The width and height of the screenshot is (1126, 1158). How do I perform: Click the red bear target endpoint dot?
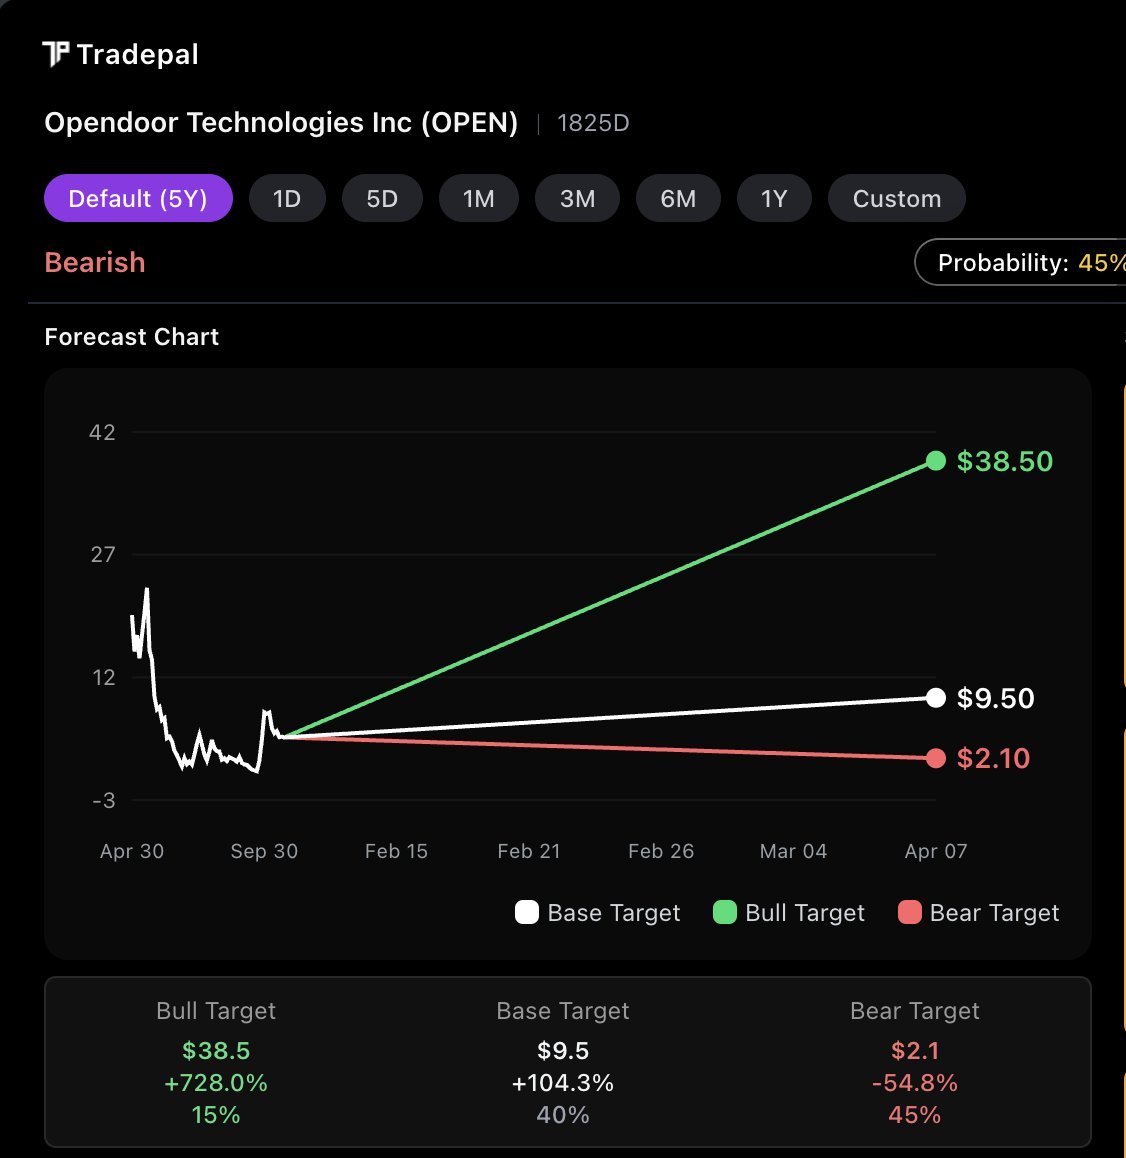(936, 758)
